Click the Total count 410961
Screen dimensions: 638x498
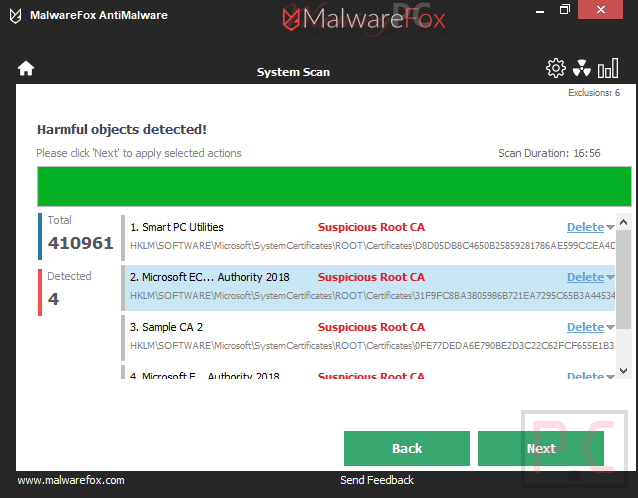tap(81, 243)
